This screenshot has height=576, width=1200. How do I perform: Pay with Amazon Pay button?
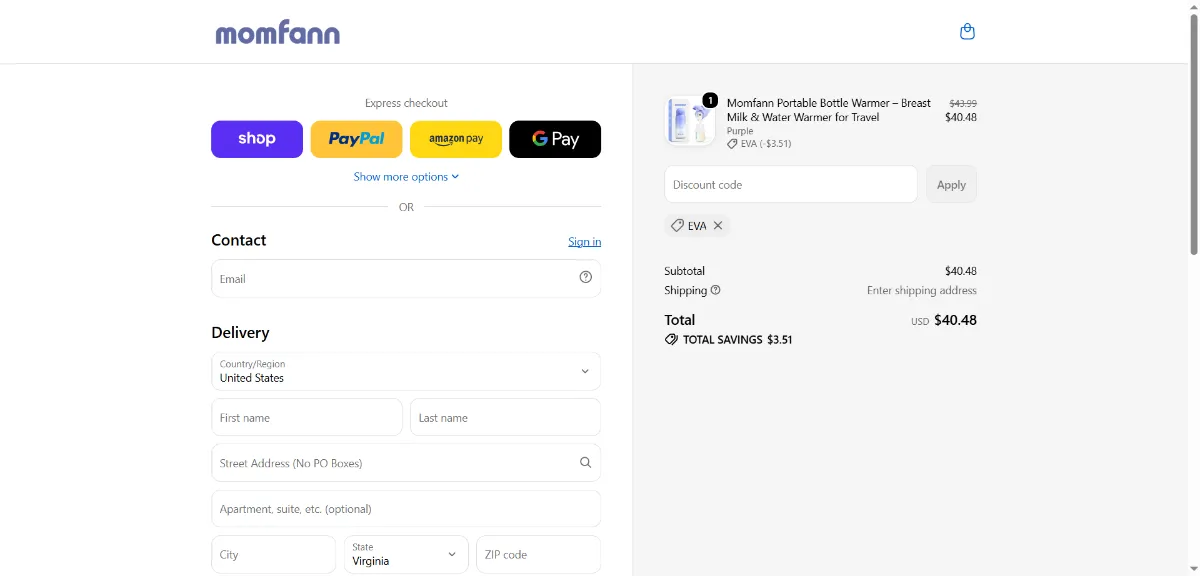(x=456, y=139)
